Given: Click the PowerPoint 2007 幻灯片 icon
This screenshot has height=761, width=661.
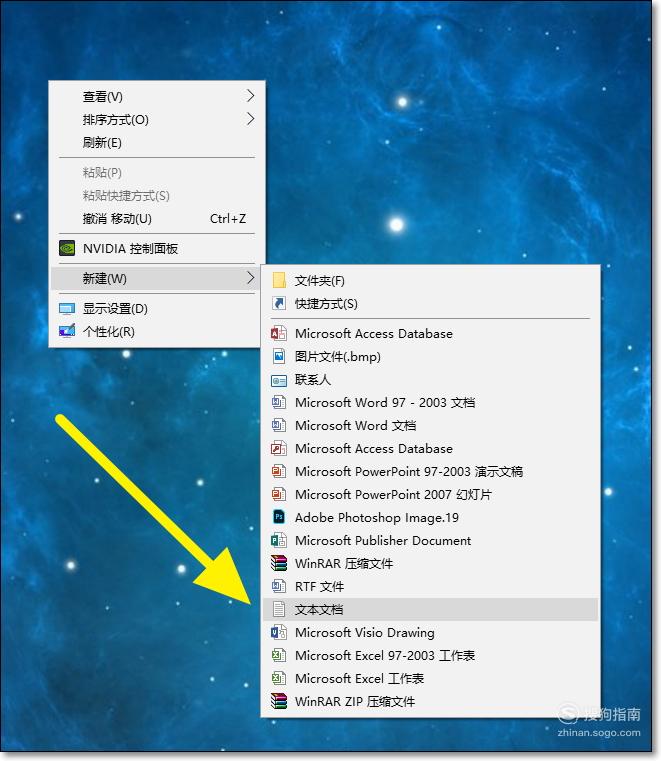Looking at the screenshot, I should (279, 494).
